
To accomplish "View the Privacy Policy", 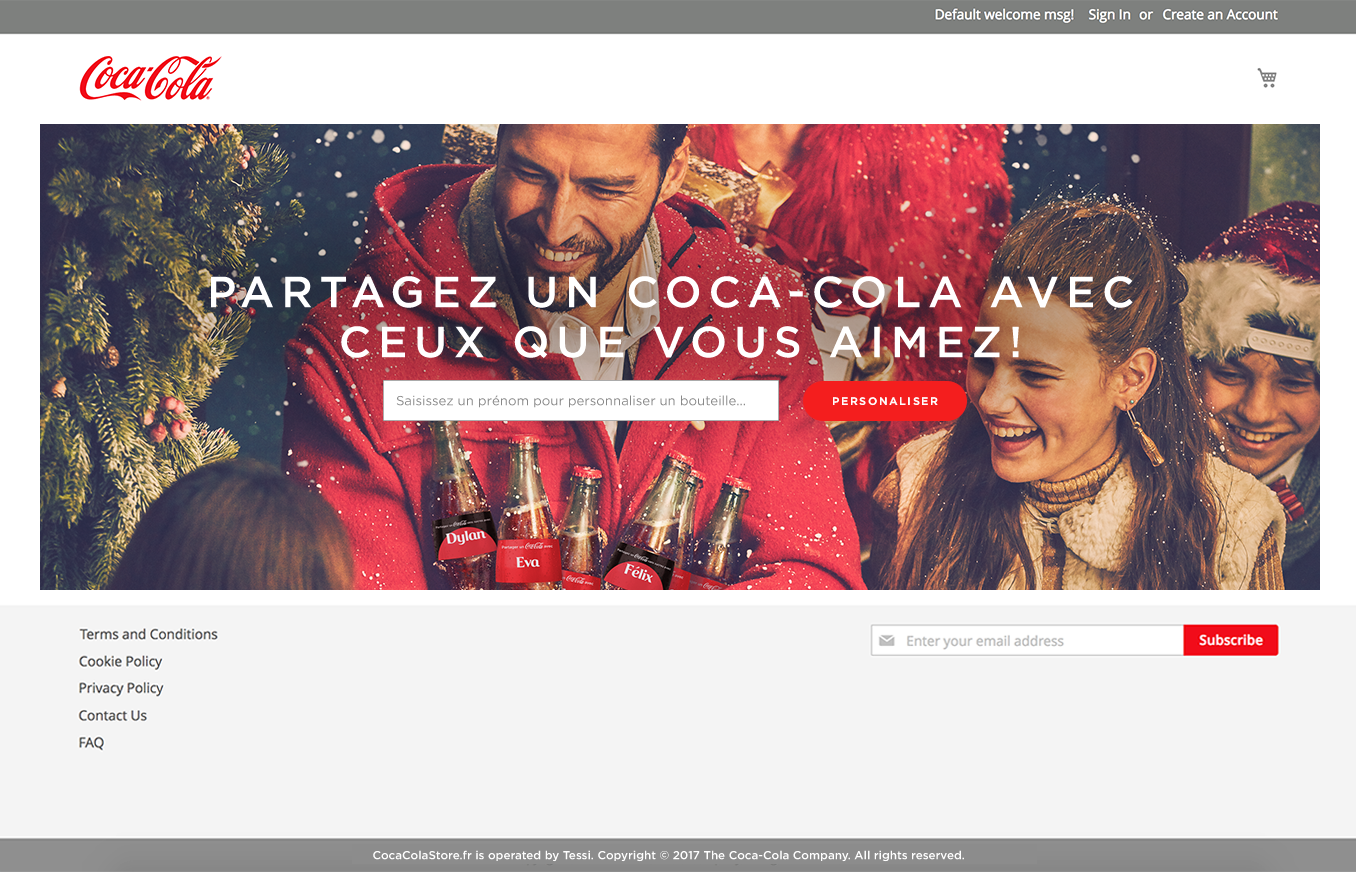I will click(120, 688).
